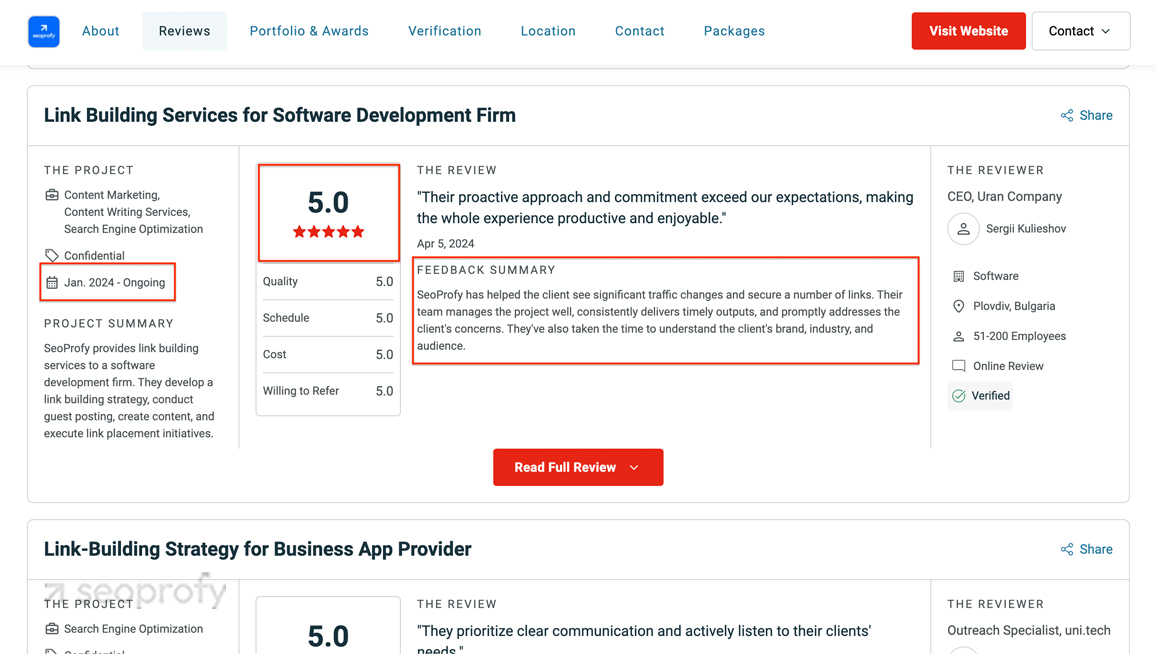Switch to the Location tab

[548, 31]
